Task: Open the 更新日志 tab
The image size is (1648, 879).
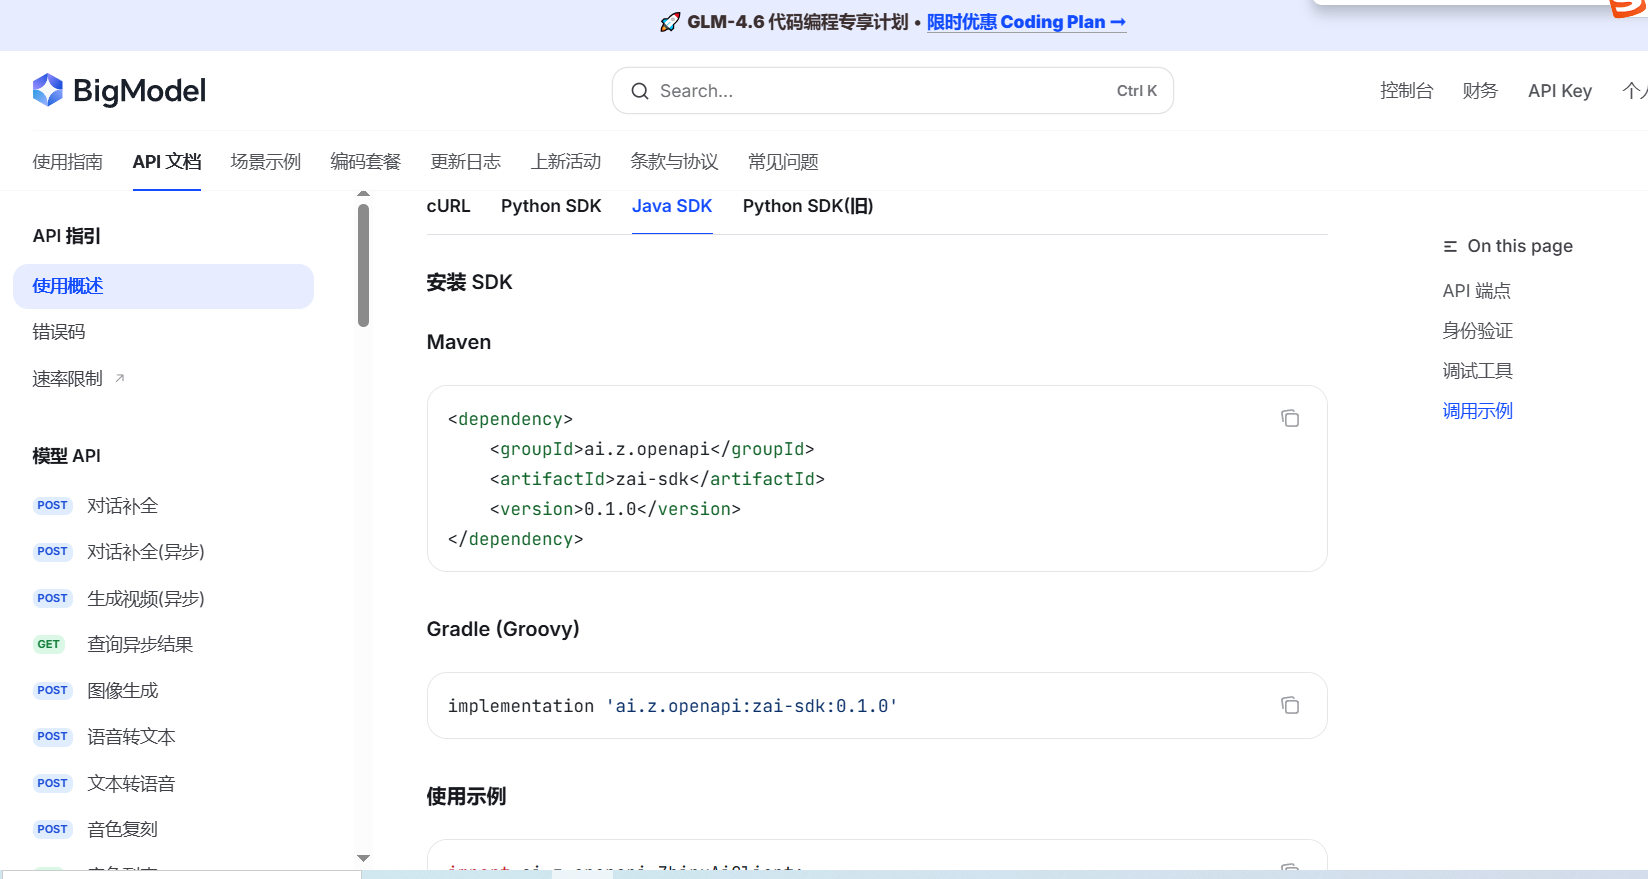Action: pyautogui.click(x=466, y=162)
